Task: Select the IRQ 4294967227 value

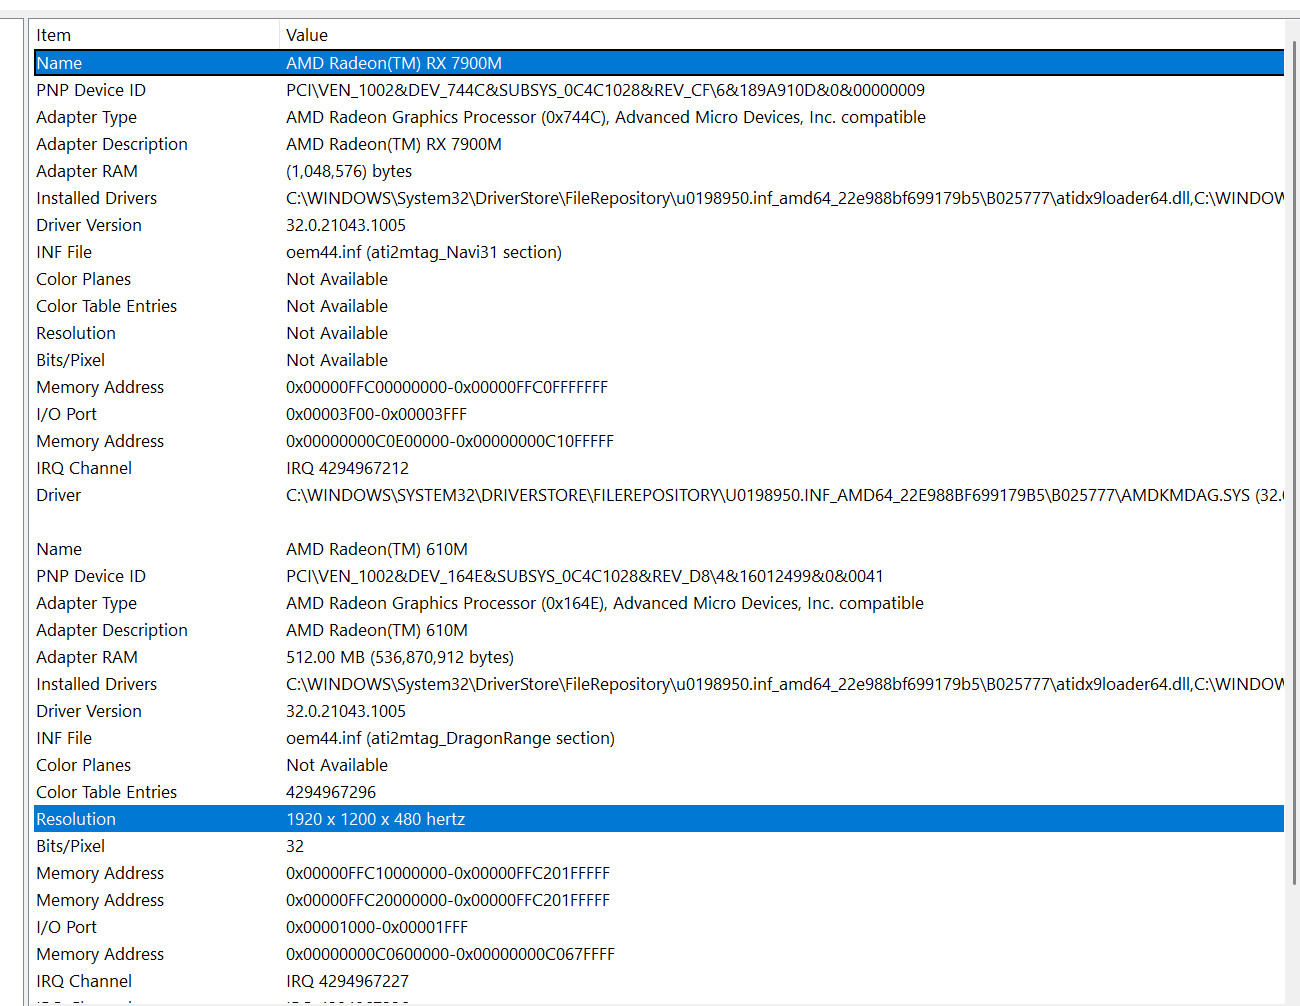Action: tap(347, 981)
